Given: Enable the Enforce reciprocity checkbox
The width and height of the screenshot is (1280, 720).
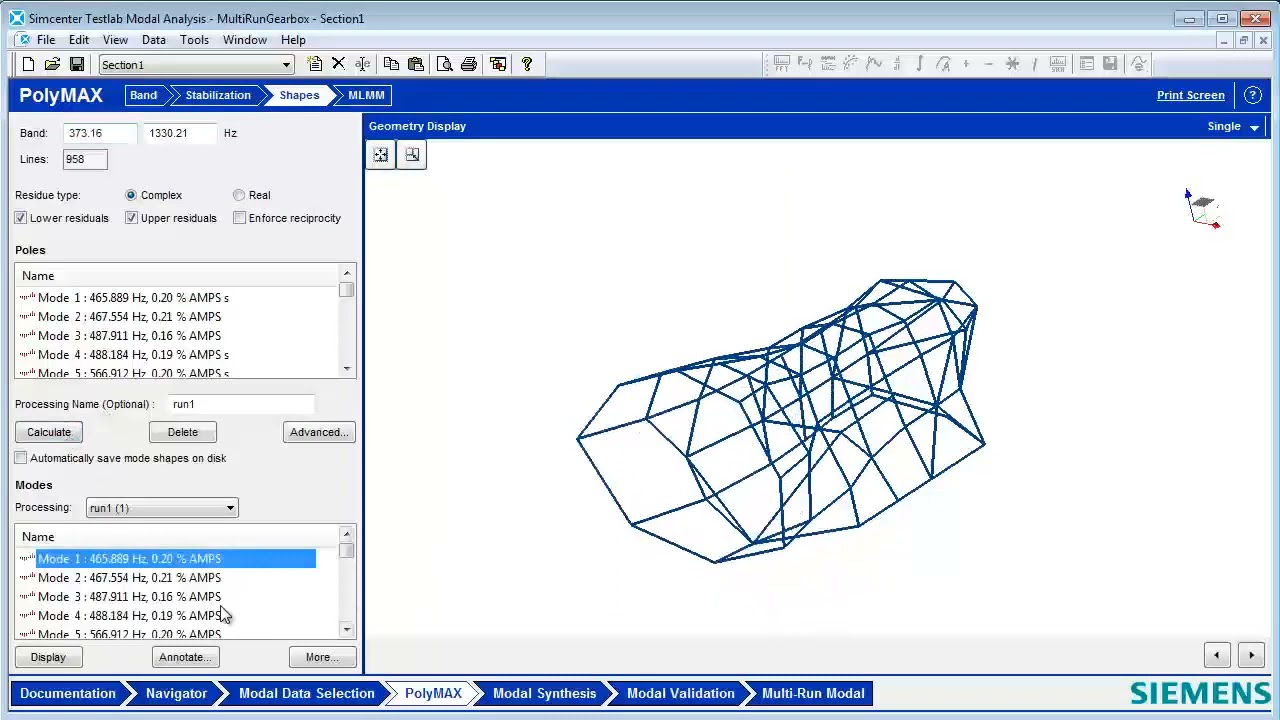Looking at the screenshot, I should coord(239,218).
